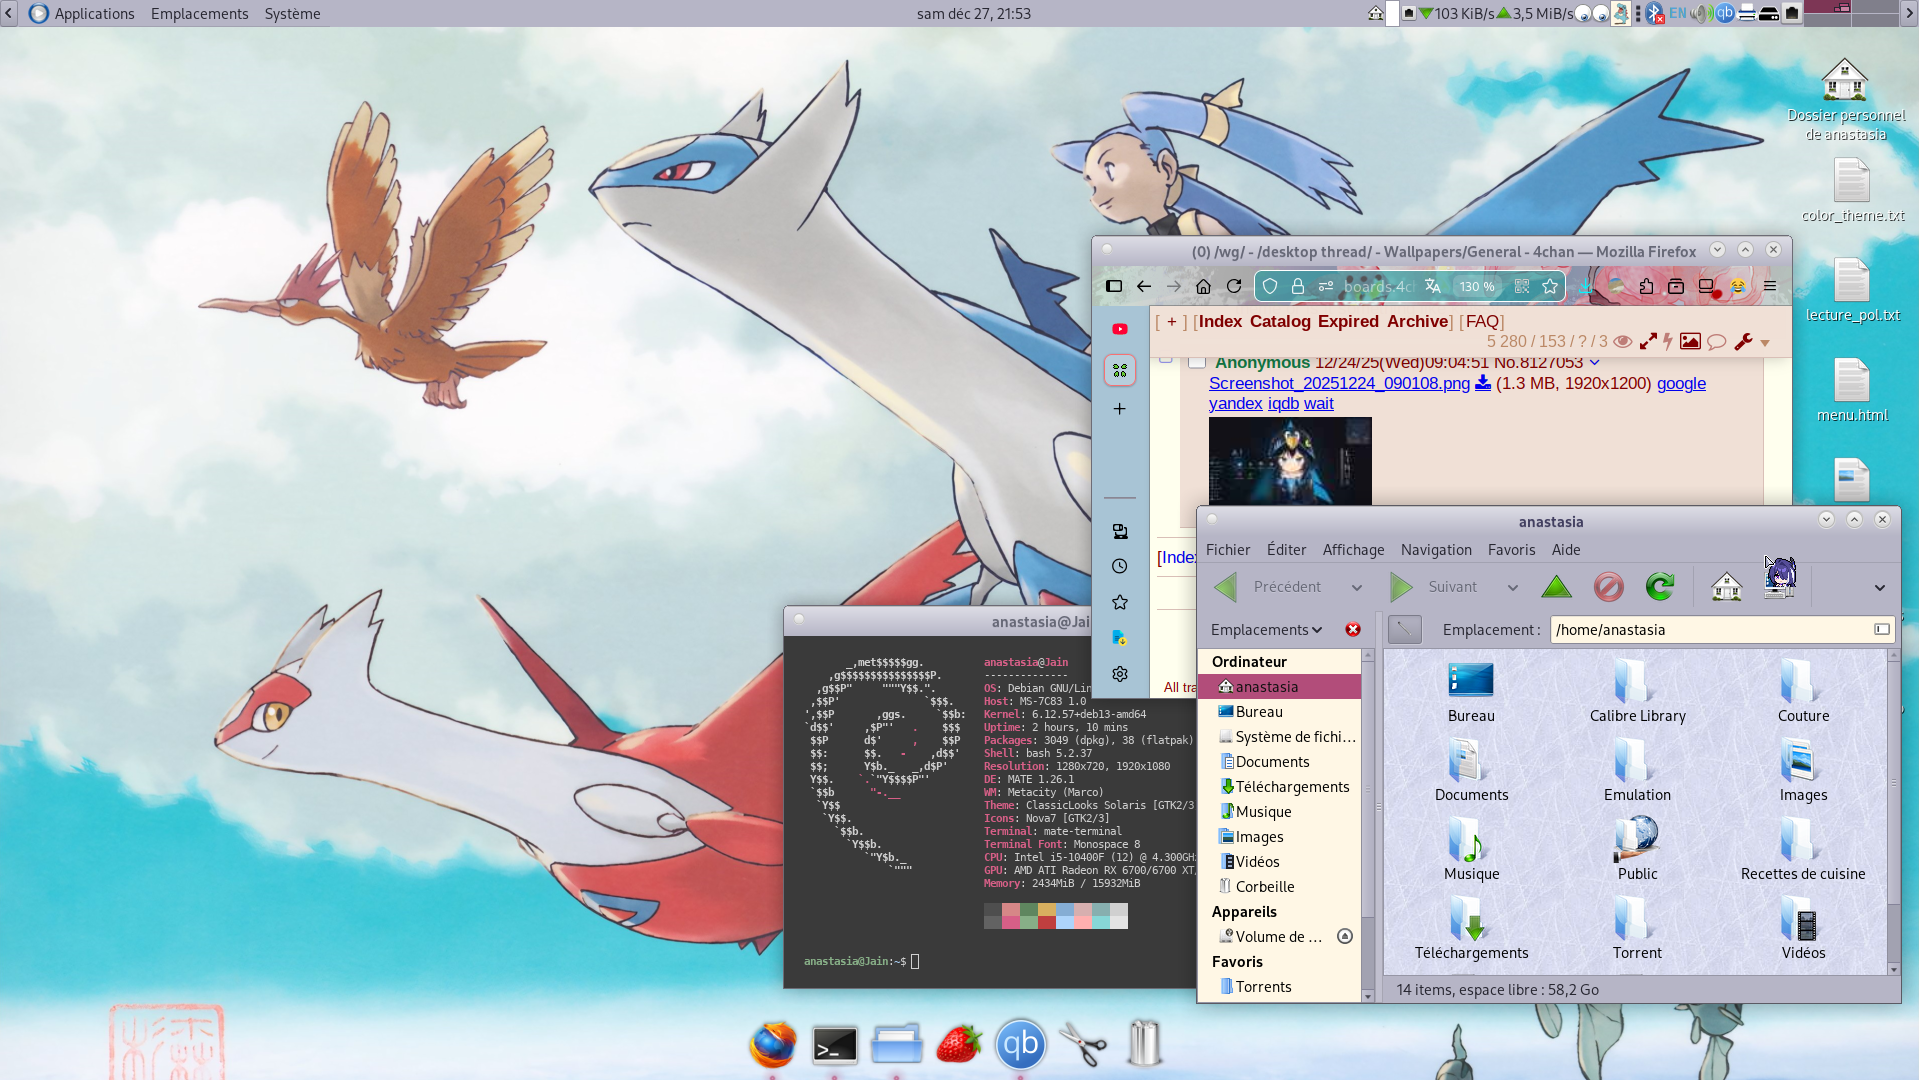Bookmark this page with the star icon
This screenshot has width=1919, height=1080.
tap(1550, 286)
